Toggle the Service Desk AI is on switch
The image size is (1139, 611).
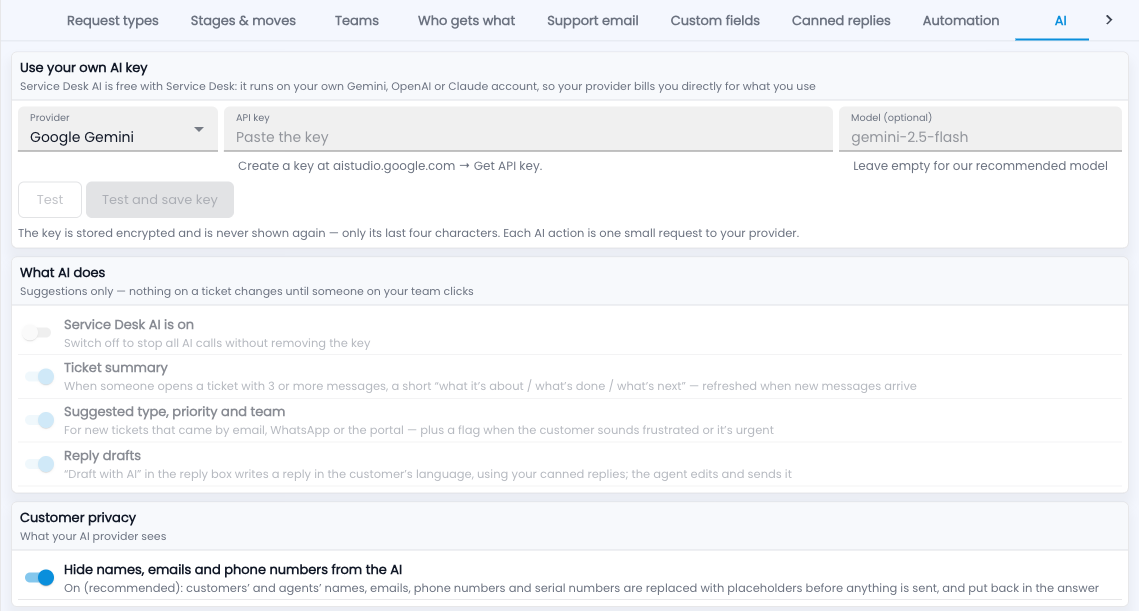click(37, 333)
